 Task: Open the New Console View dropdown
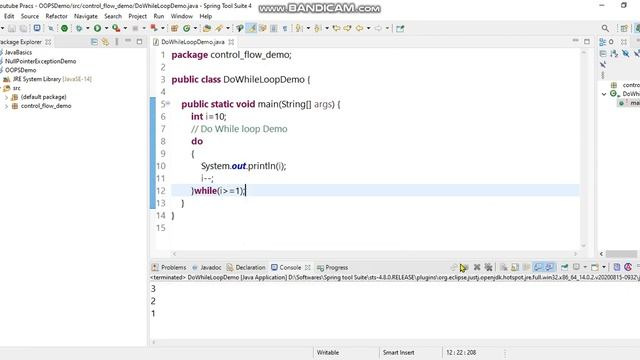pos(604,267)
